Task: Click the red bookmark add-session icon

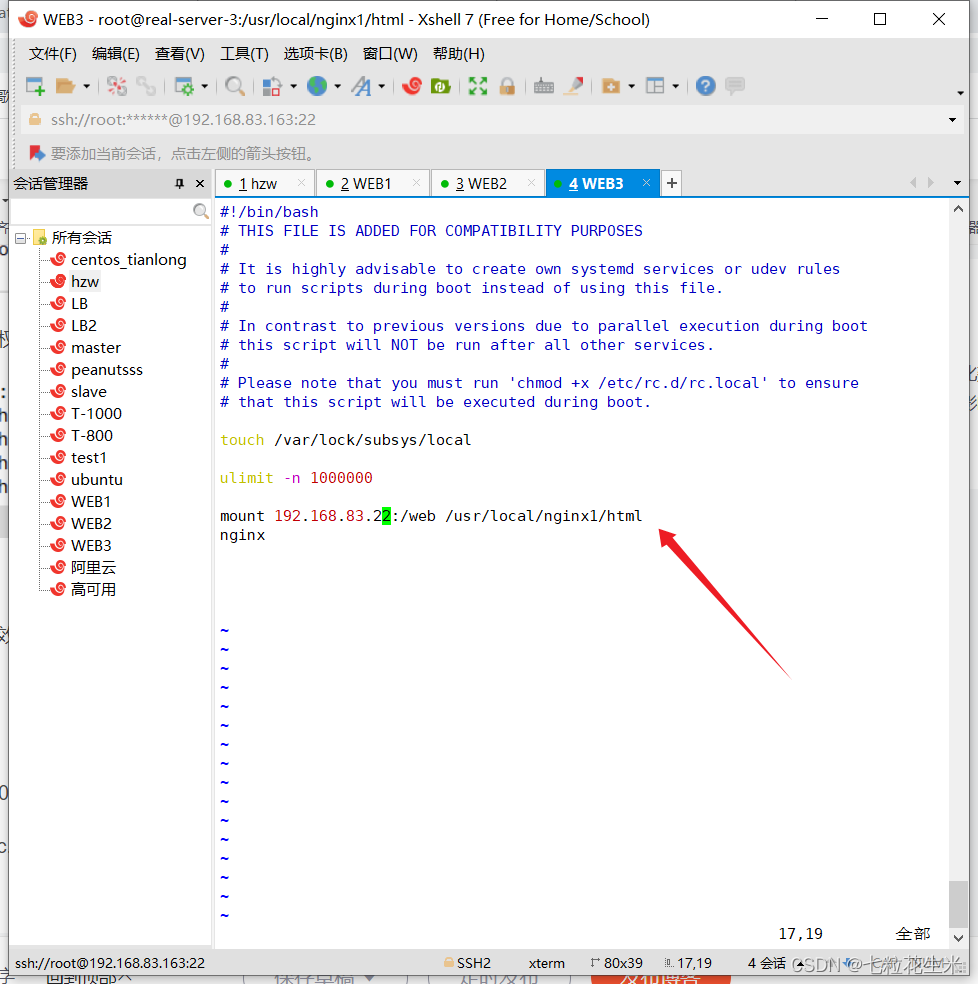Action: [x=37, y=153]
